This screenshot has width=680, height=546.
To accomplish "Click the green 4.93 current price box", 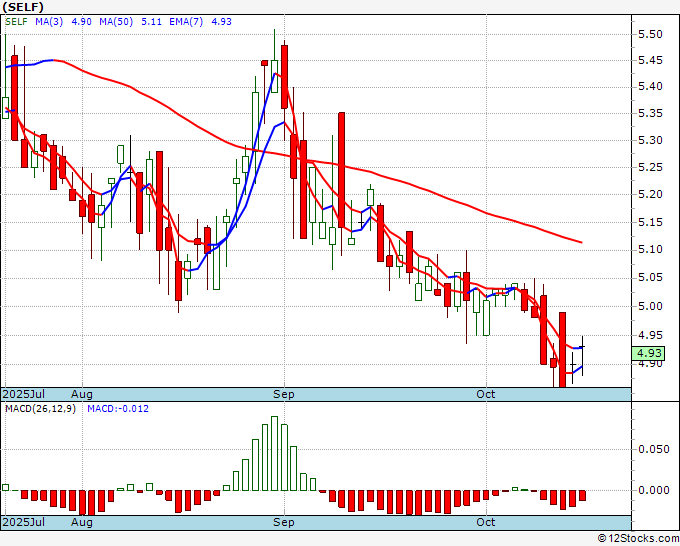I will coord(648,353).
